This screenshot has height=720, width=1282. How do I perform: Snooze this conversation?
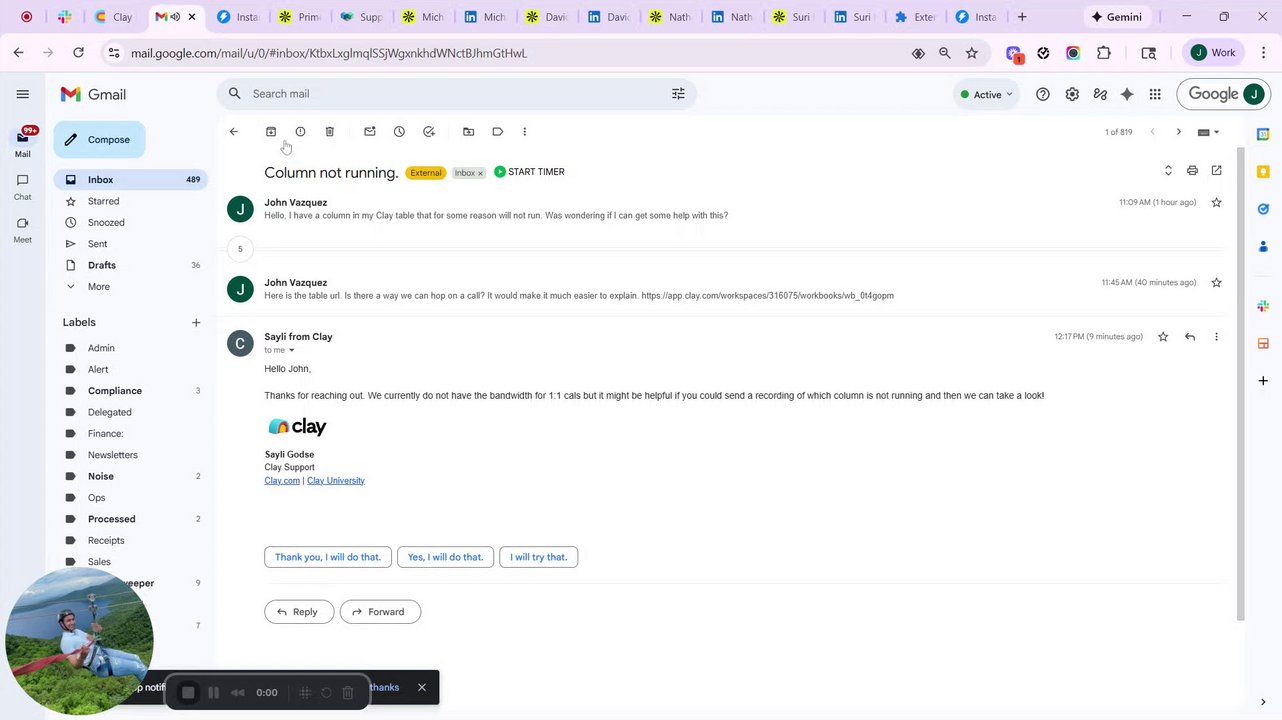pyautogui.click(x=399, y=132)
